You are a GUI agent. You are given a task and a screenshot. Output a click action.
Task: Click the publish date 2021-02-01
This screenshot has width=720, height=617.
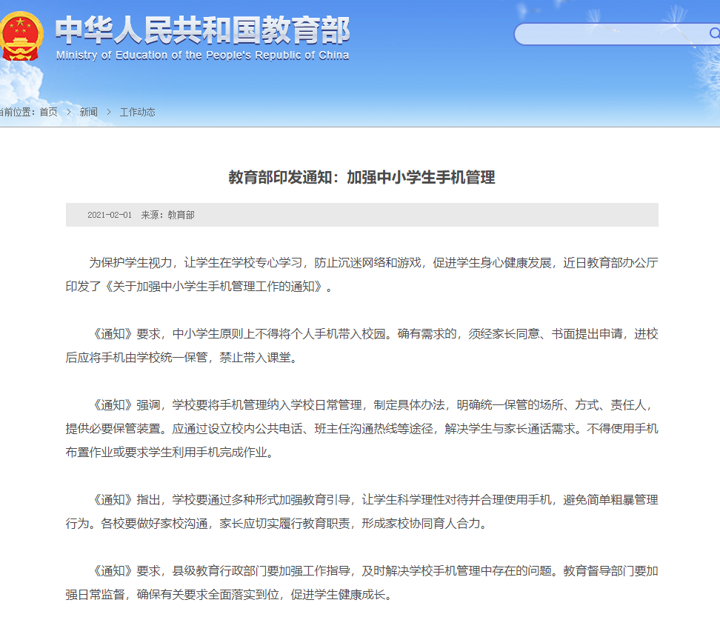(x=109, y=215)
